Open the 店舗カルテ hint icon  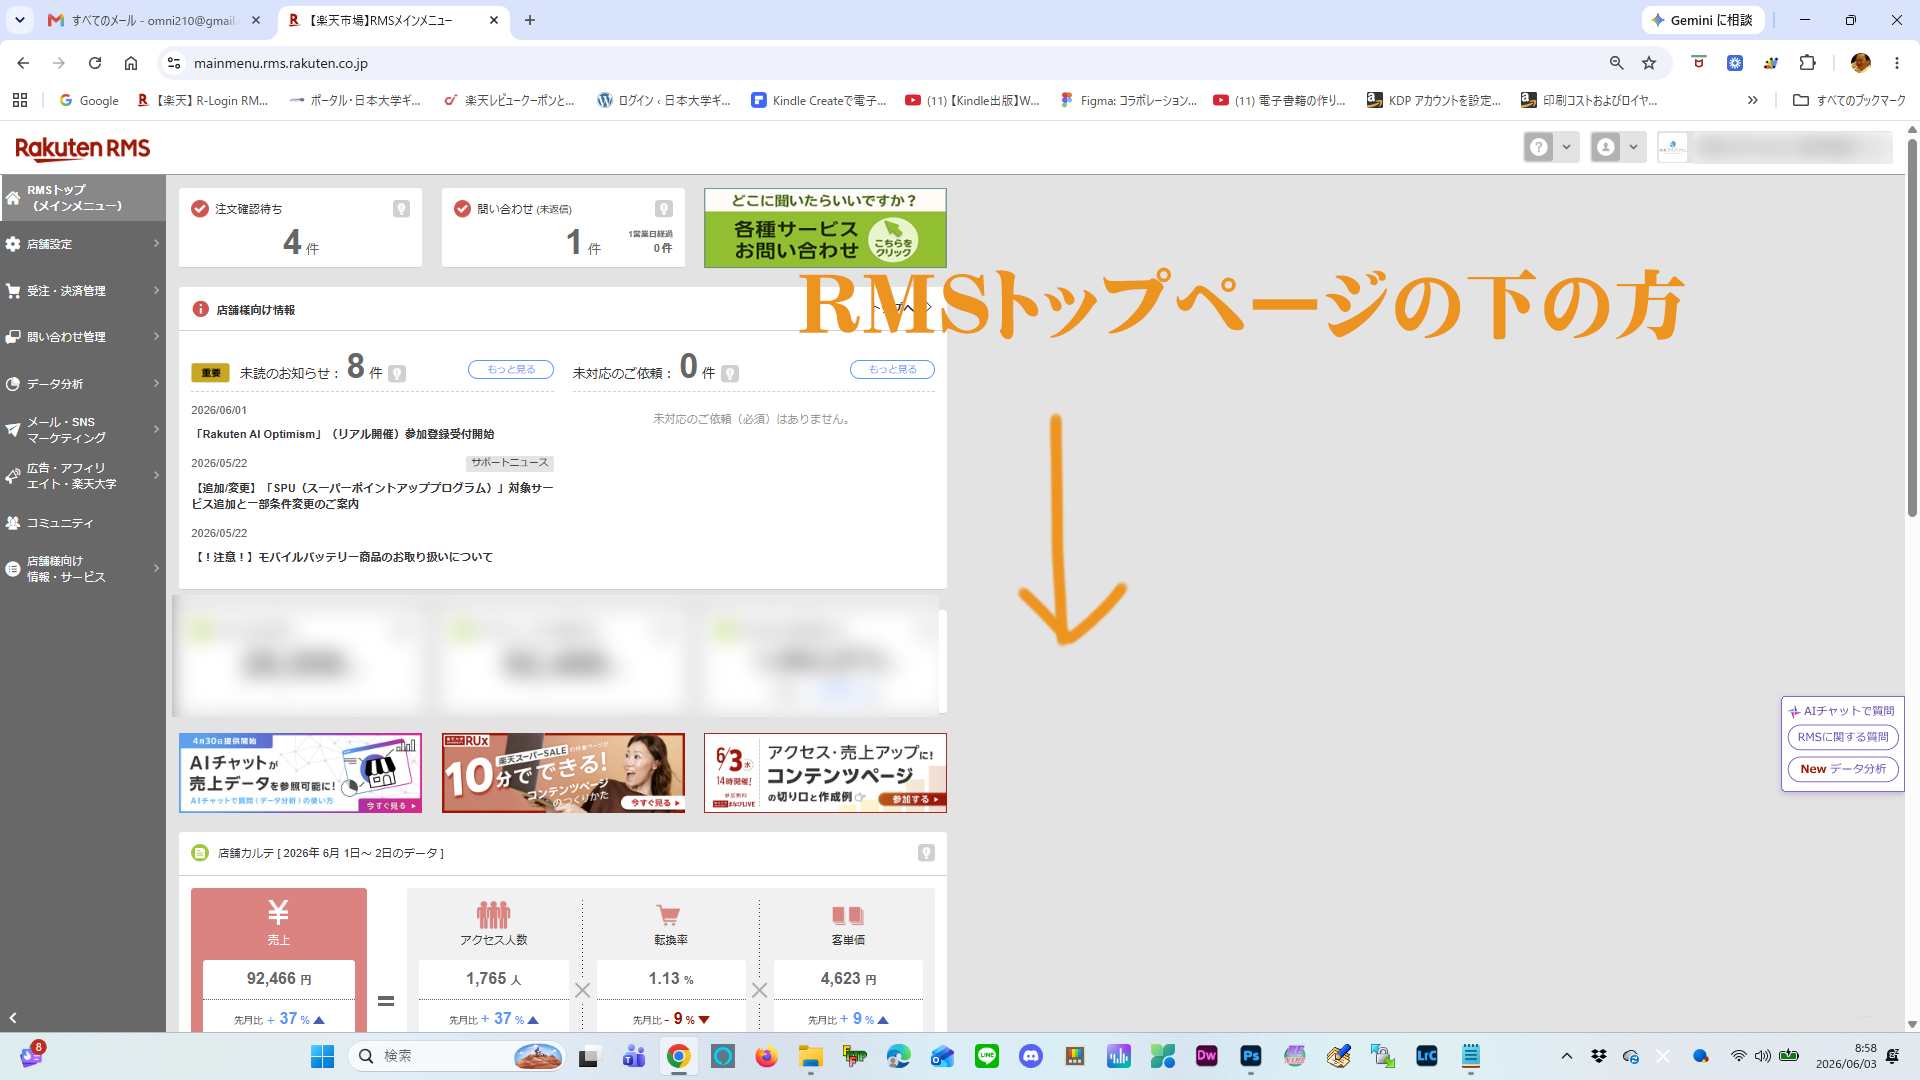926,853
